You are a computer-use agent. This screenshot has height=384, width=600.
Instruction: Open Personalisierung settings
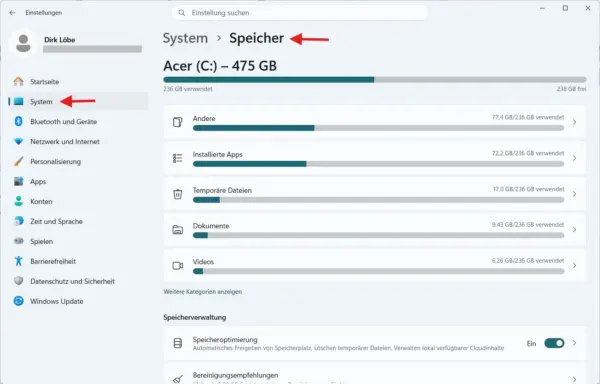78,161
